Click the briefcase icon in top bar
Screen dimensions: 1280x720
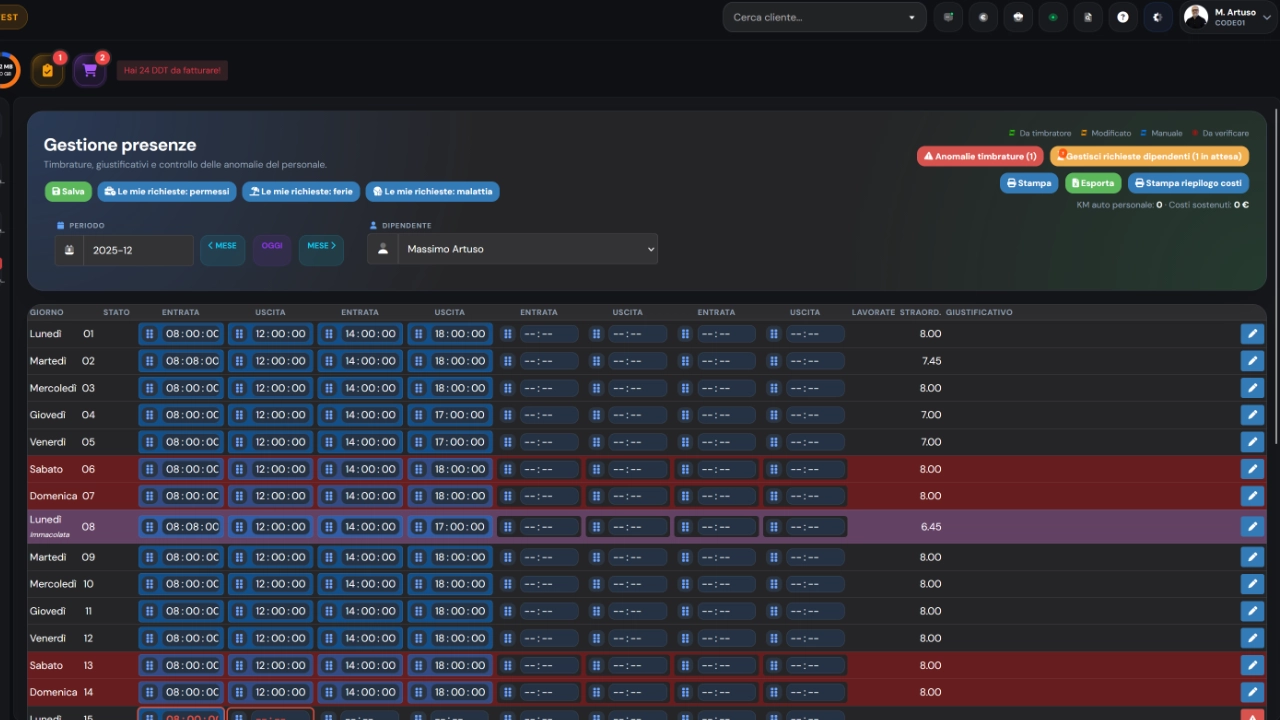point(1018,17)
